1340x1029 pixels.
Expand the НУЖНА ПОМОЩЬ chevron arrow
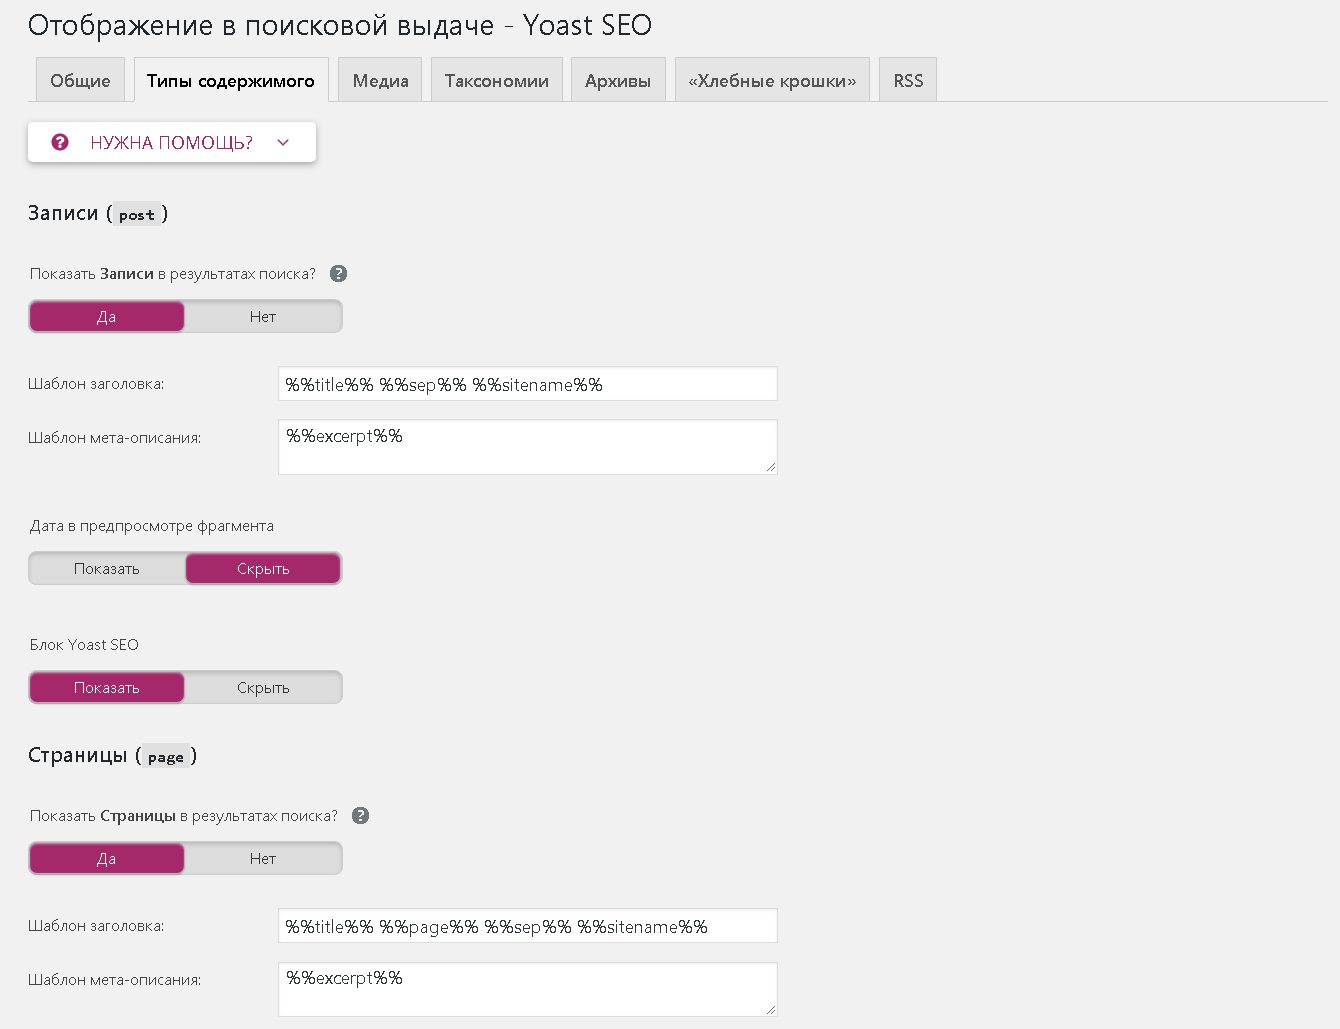click(x=283, y=142)
